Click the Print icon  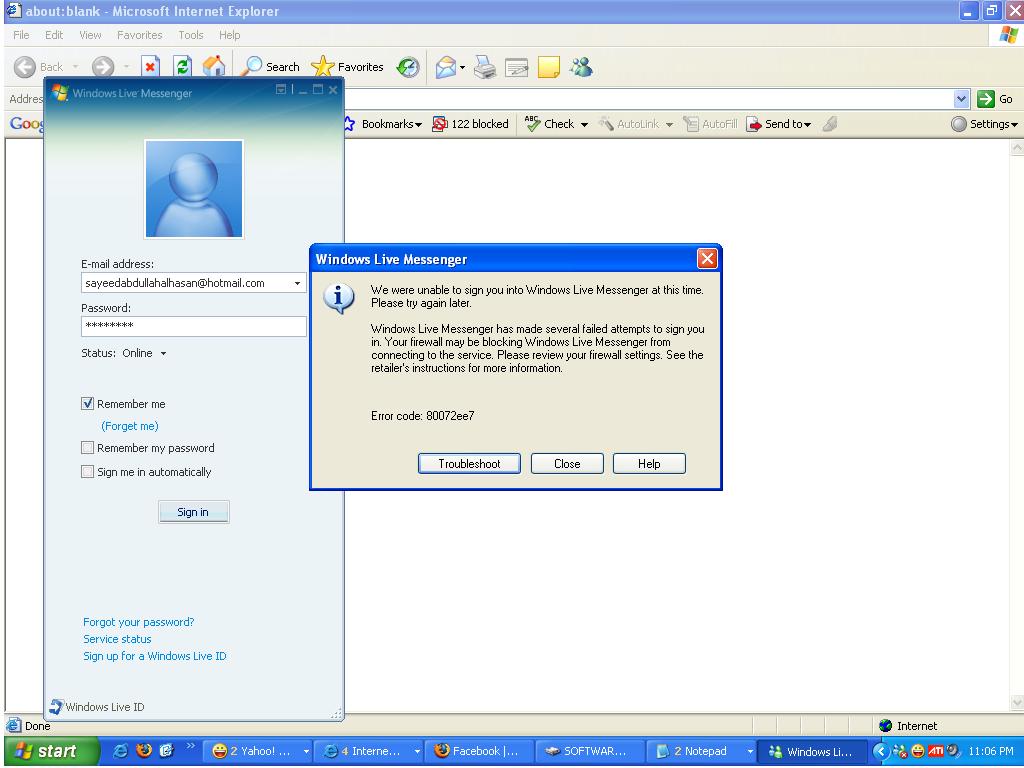tap(485, 67)
